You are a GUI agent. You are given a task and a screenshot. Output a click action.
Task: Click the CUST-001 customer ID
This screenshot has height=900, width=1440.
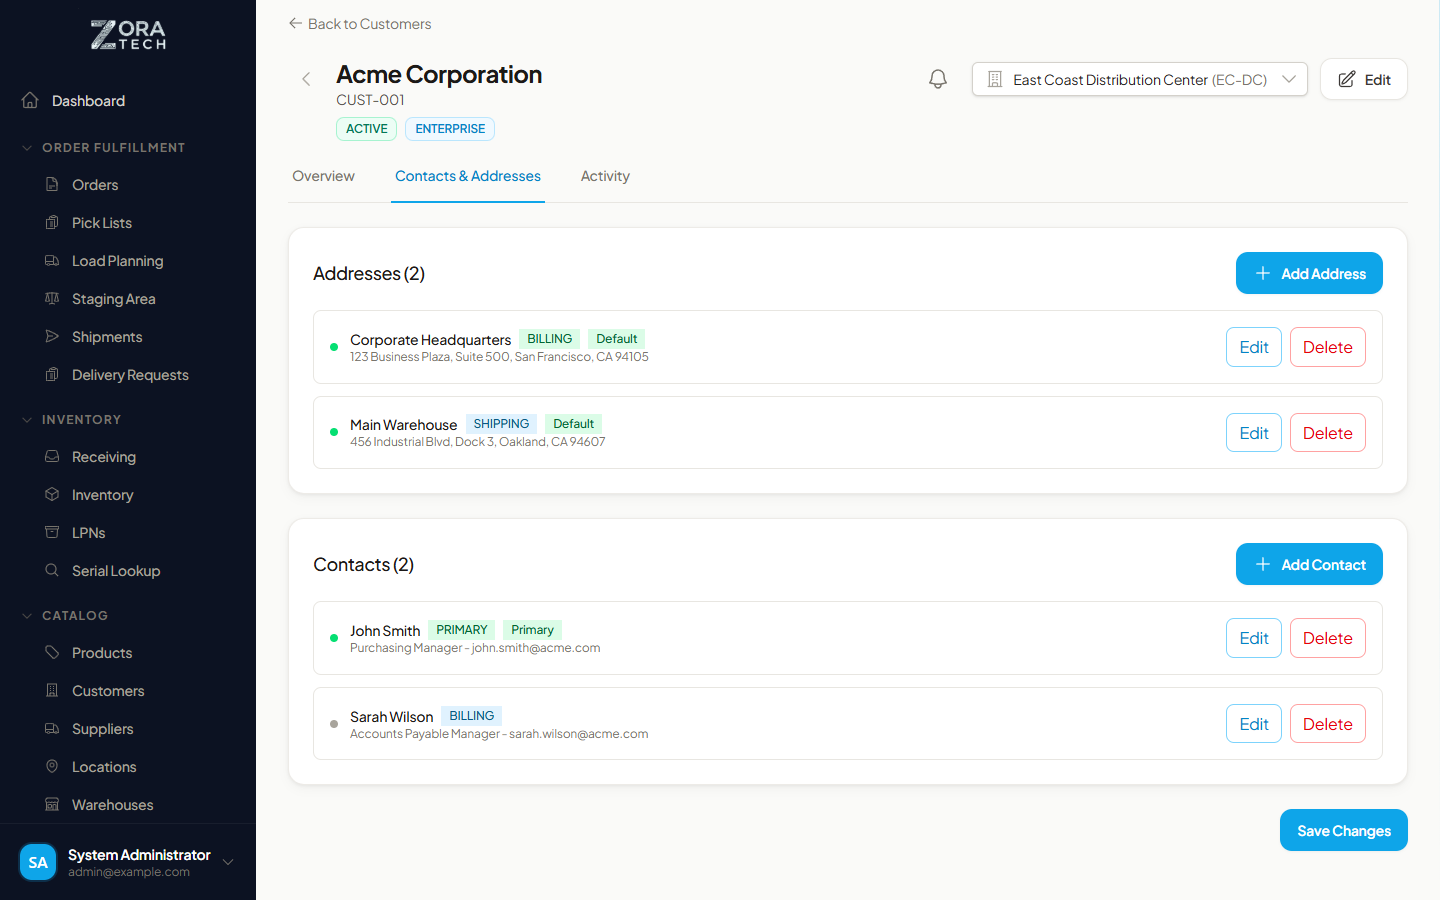click(x=370, y=100)
